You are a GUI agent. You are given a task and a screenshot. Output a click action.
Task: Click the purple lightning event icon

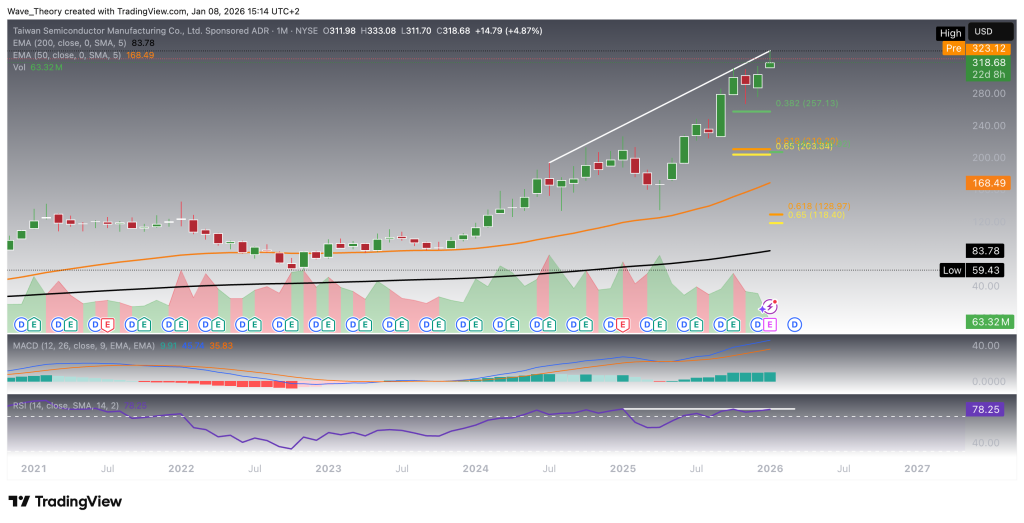click(770, 308)
